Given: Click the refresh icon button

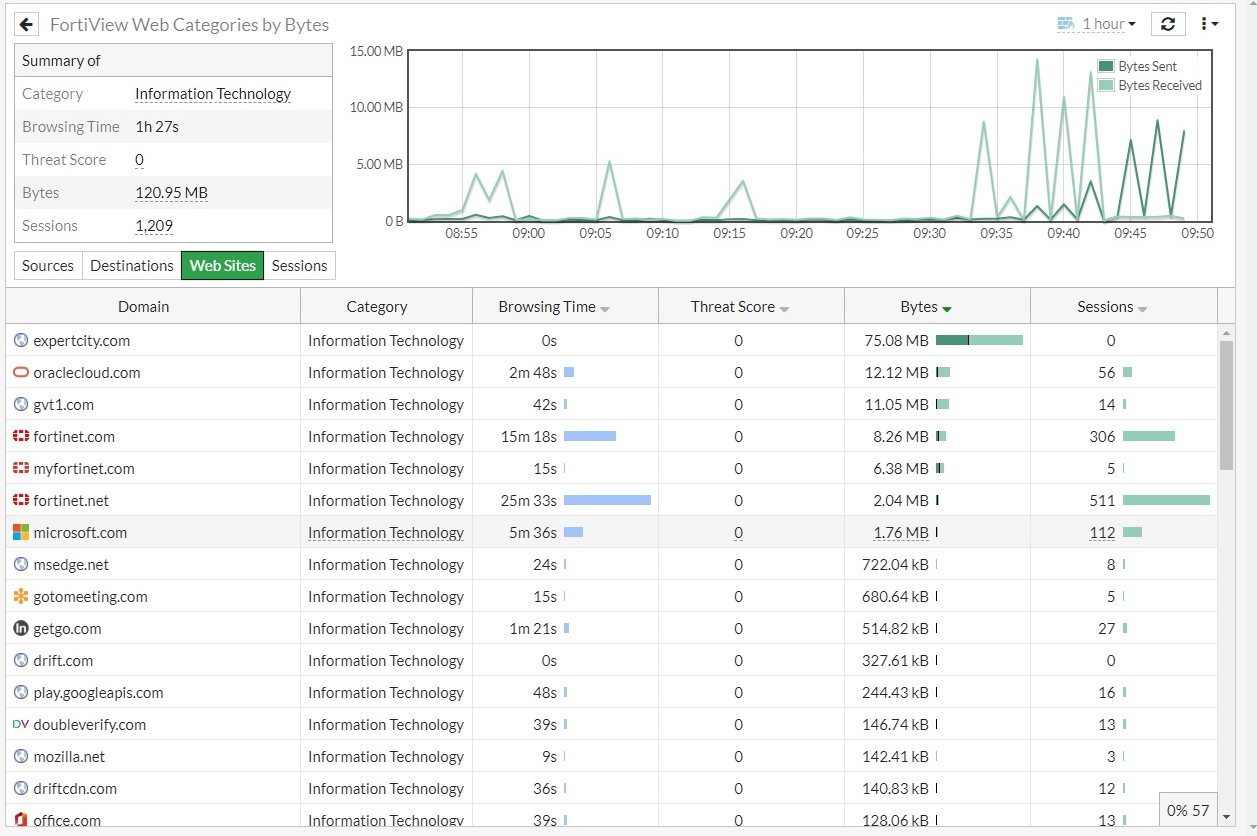Looking at the screenshot, I should [1168, 24].
